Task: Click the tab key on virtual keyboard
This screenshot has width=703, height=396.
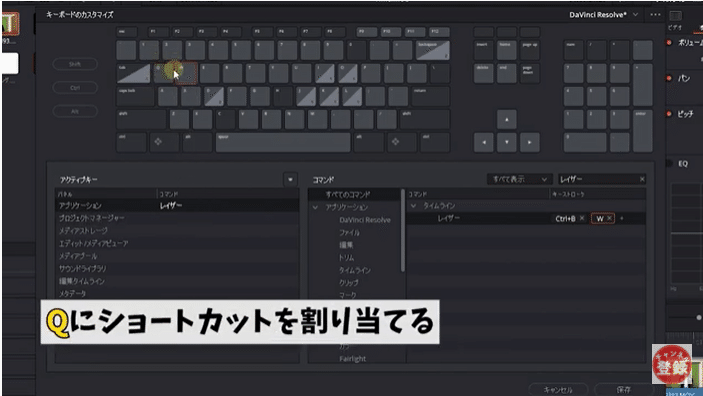Action: click(134, 73)
